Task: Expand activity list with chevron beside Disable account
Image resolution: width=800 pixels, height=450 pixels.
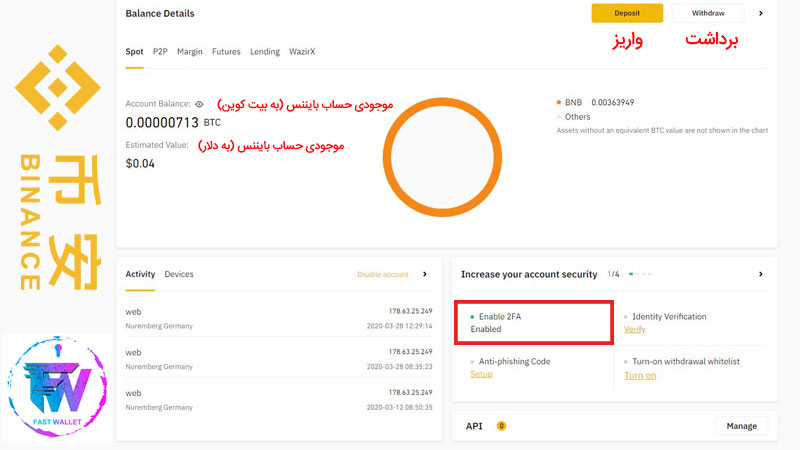Action: click(424, 274)
